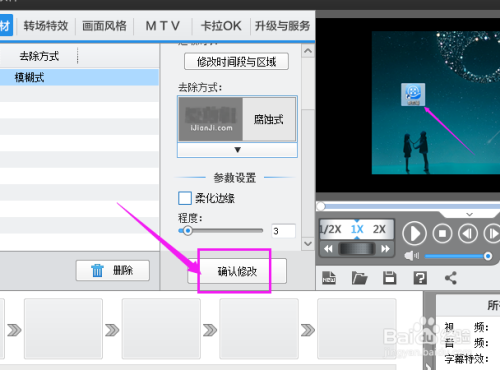Screen dimensions: 500x370
Task: Enable the 柔化边缘 checkbox
Action: pyautogui.click(x=185, y=198)
